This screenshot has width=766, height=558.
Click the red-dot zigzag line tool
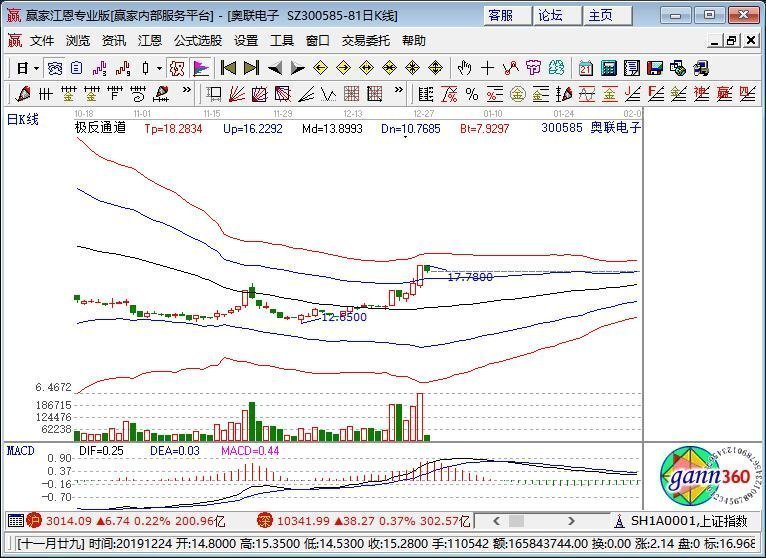click(511, 68)
